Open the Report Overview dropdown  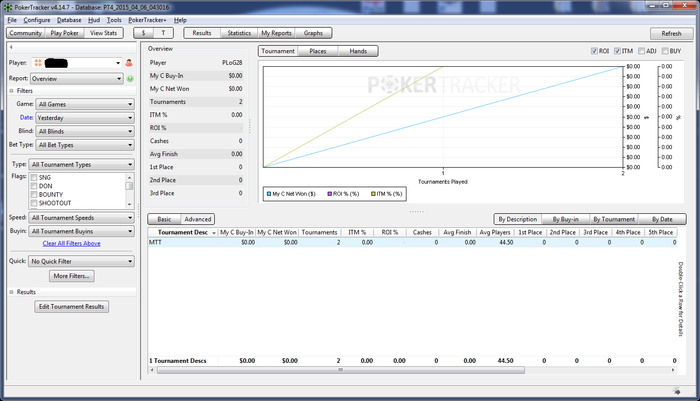pos(76,79)
